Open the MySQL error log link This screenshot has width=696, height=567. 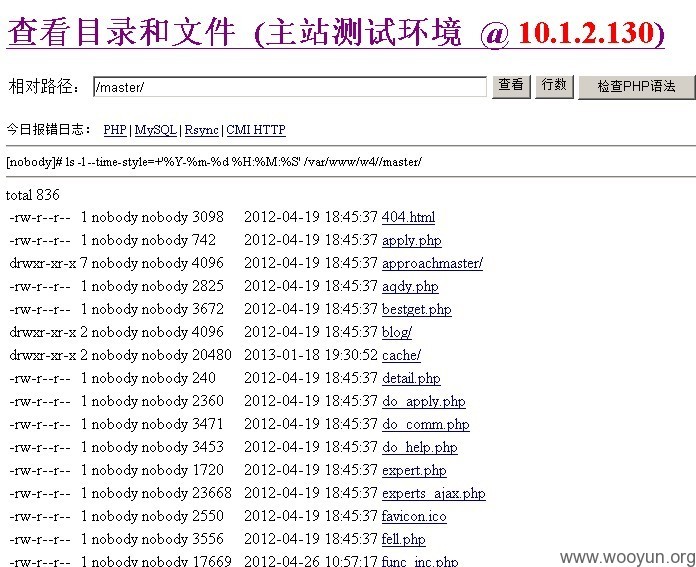pos(156,130)
